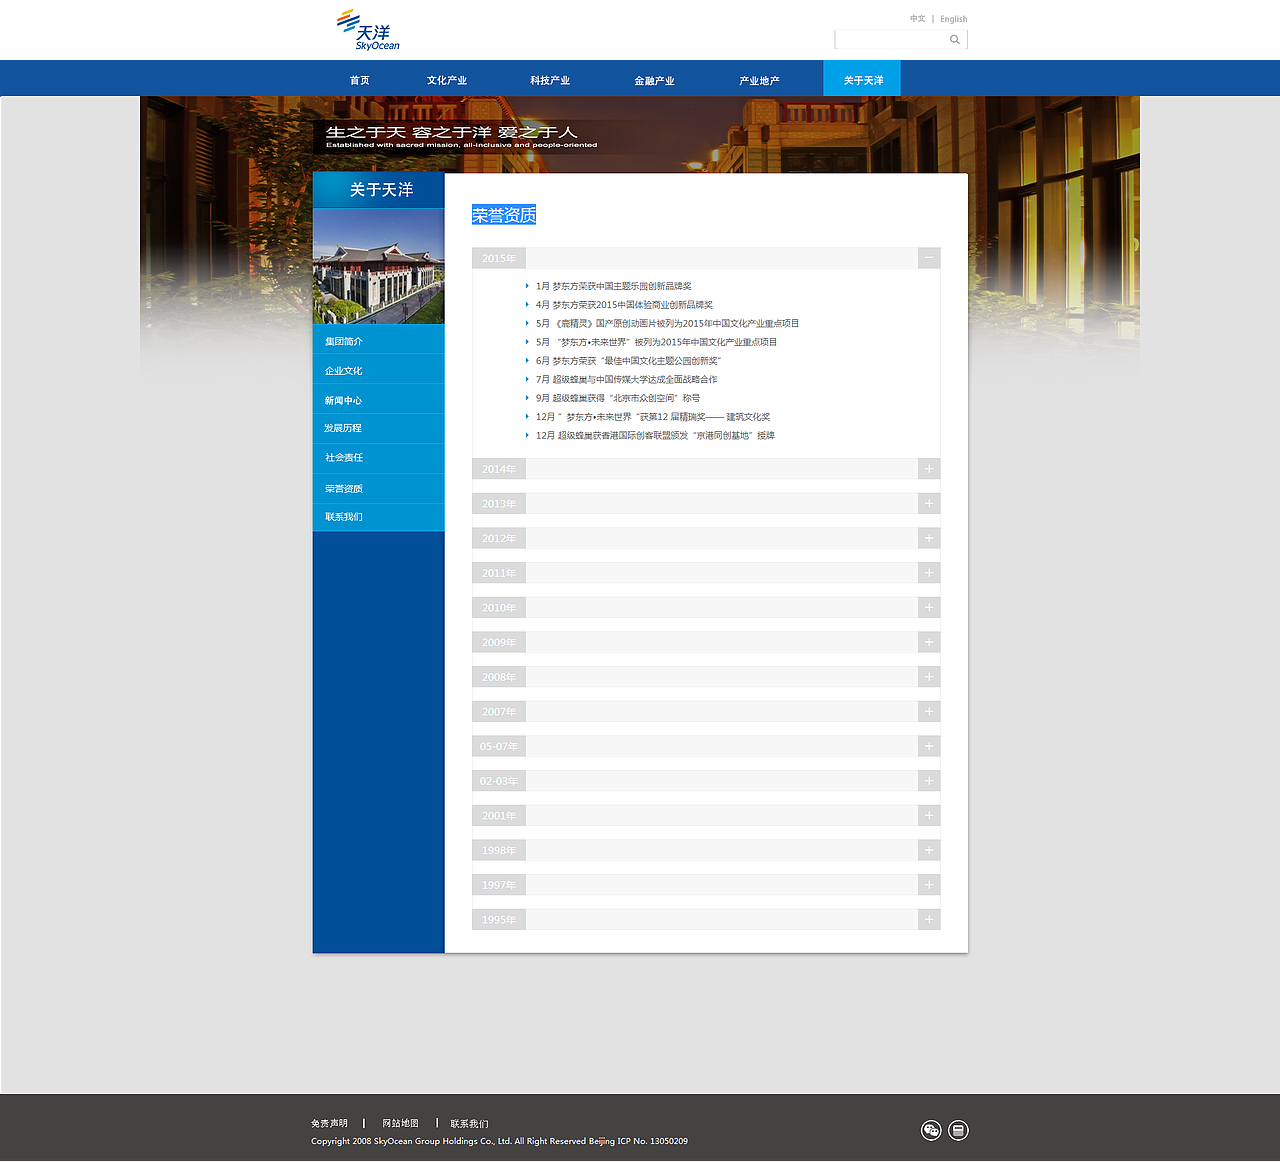Expand the 02-03年 section plus button
1280x1162 pixels.
coord(929,781)
